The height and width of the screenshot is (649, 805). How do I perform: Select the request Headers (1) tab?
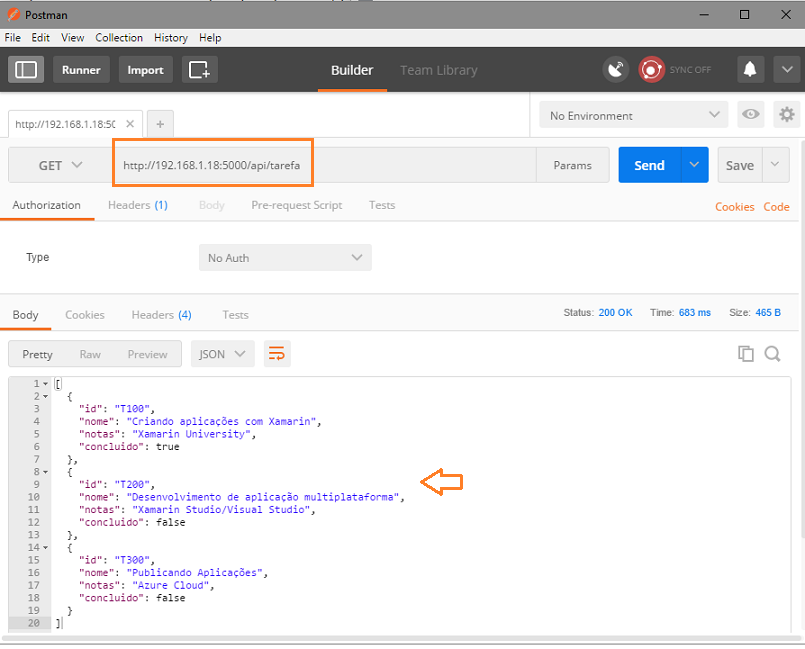click(138, 205)
